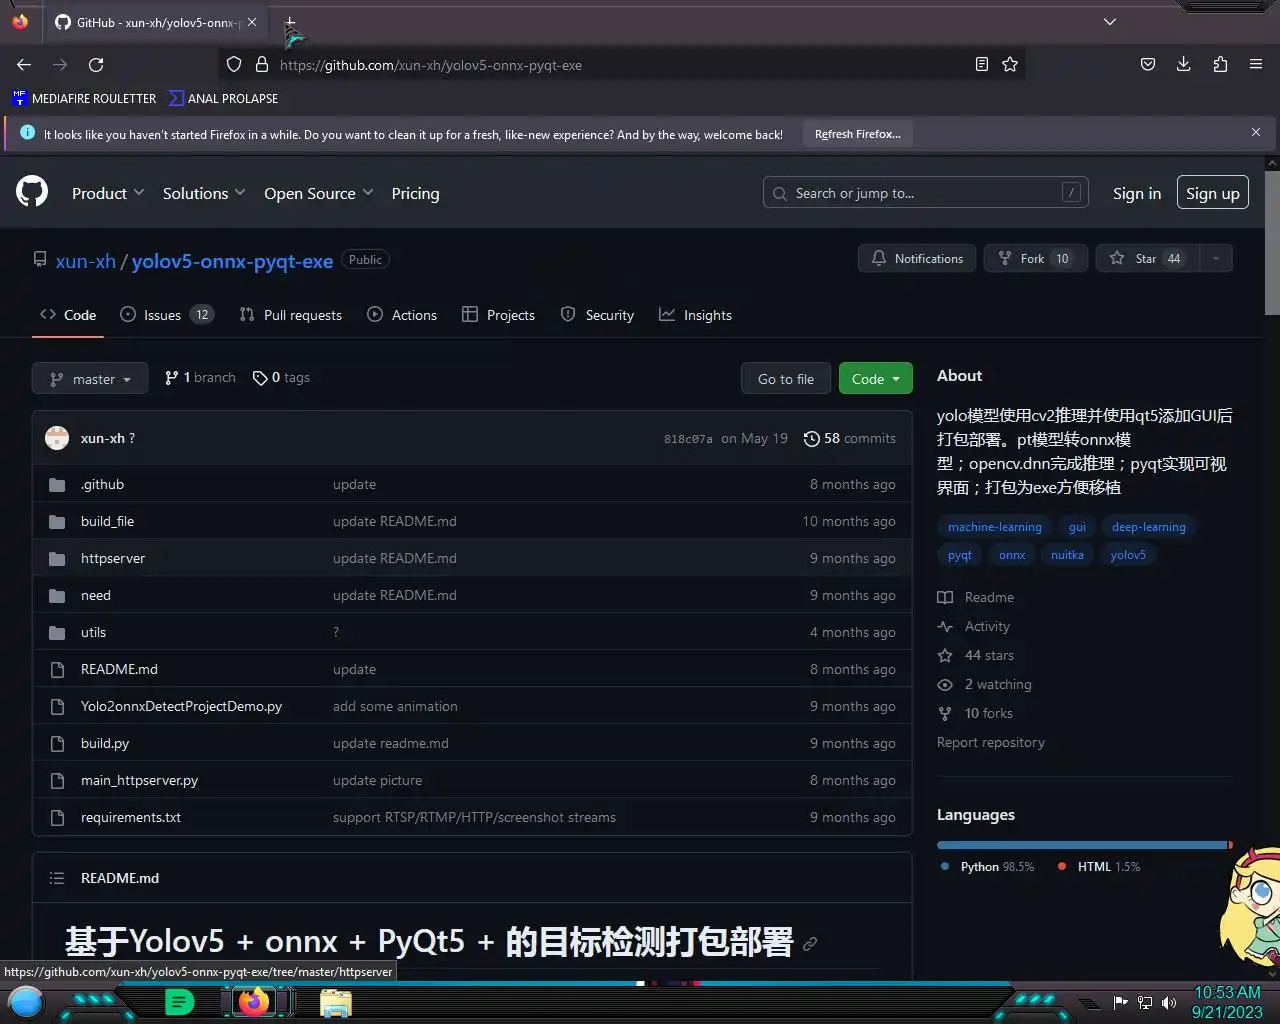Open the list all tabs chevron
1280x1024 pixels.
click(1110, 22)
